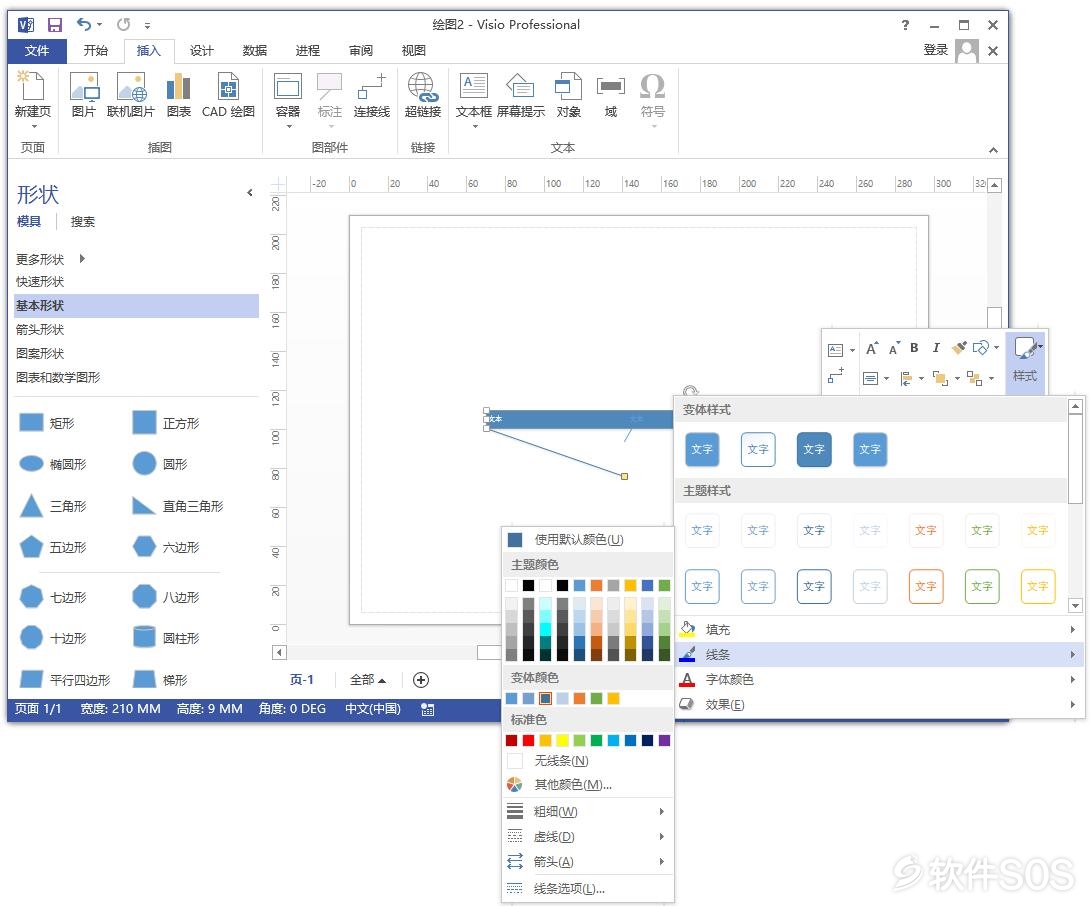Screen dimensions: 1090x906
Task: Expand 更多形状 submenu arrow
Action: point(82,259)
